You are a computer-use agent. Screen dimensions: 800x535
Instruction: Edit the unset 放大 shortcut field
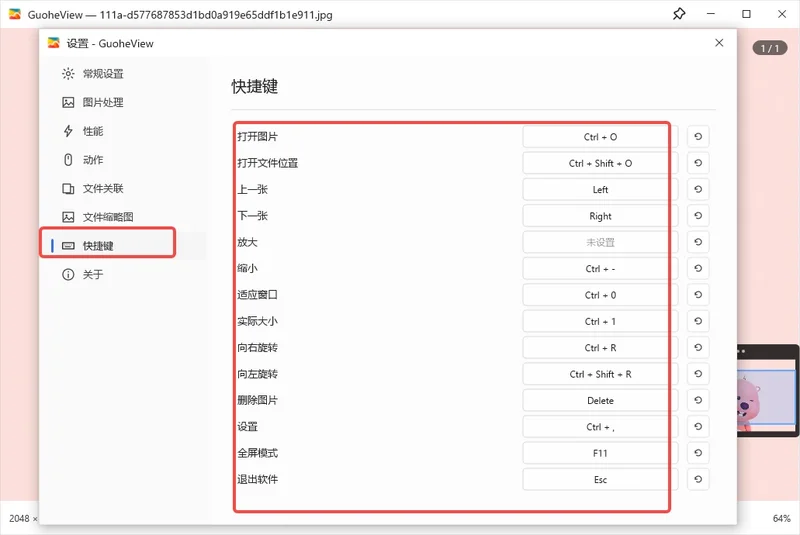(600, 242)
